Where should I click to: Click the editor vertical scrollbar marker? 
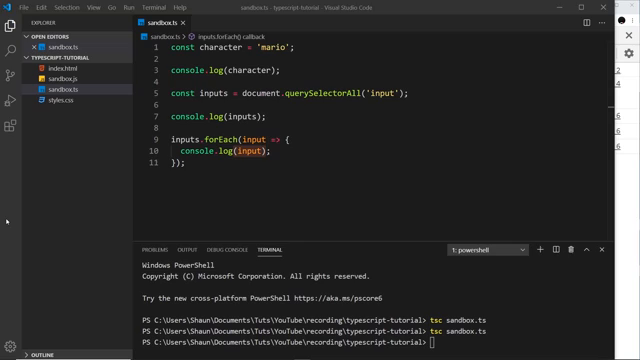pos(611,107)
